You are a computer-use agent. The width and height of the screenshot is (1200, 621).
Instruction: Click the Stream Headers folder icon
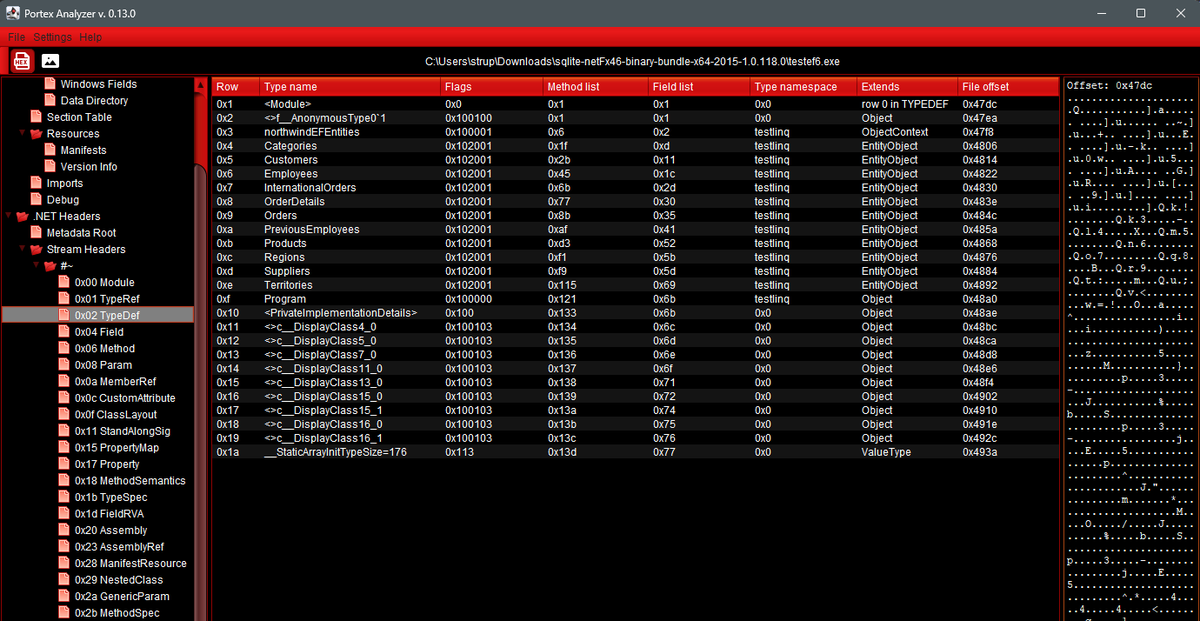(37, 249)
